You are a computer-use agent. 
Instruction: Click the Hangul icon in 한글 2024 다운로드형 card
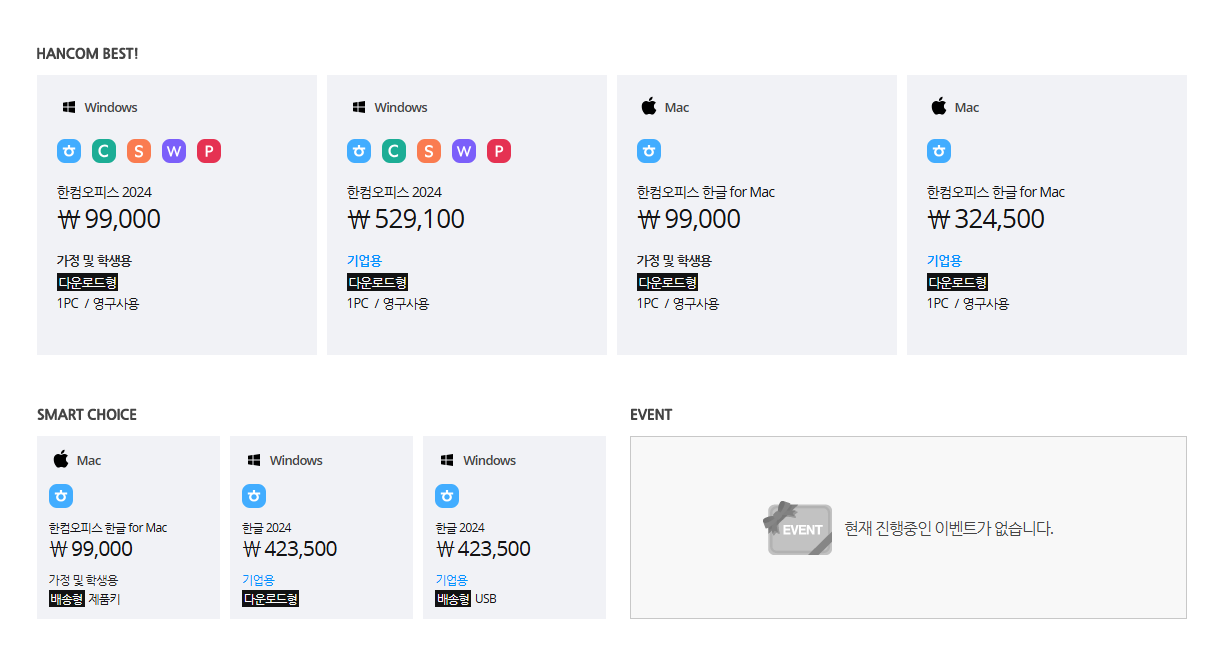point(254,495)
